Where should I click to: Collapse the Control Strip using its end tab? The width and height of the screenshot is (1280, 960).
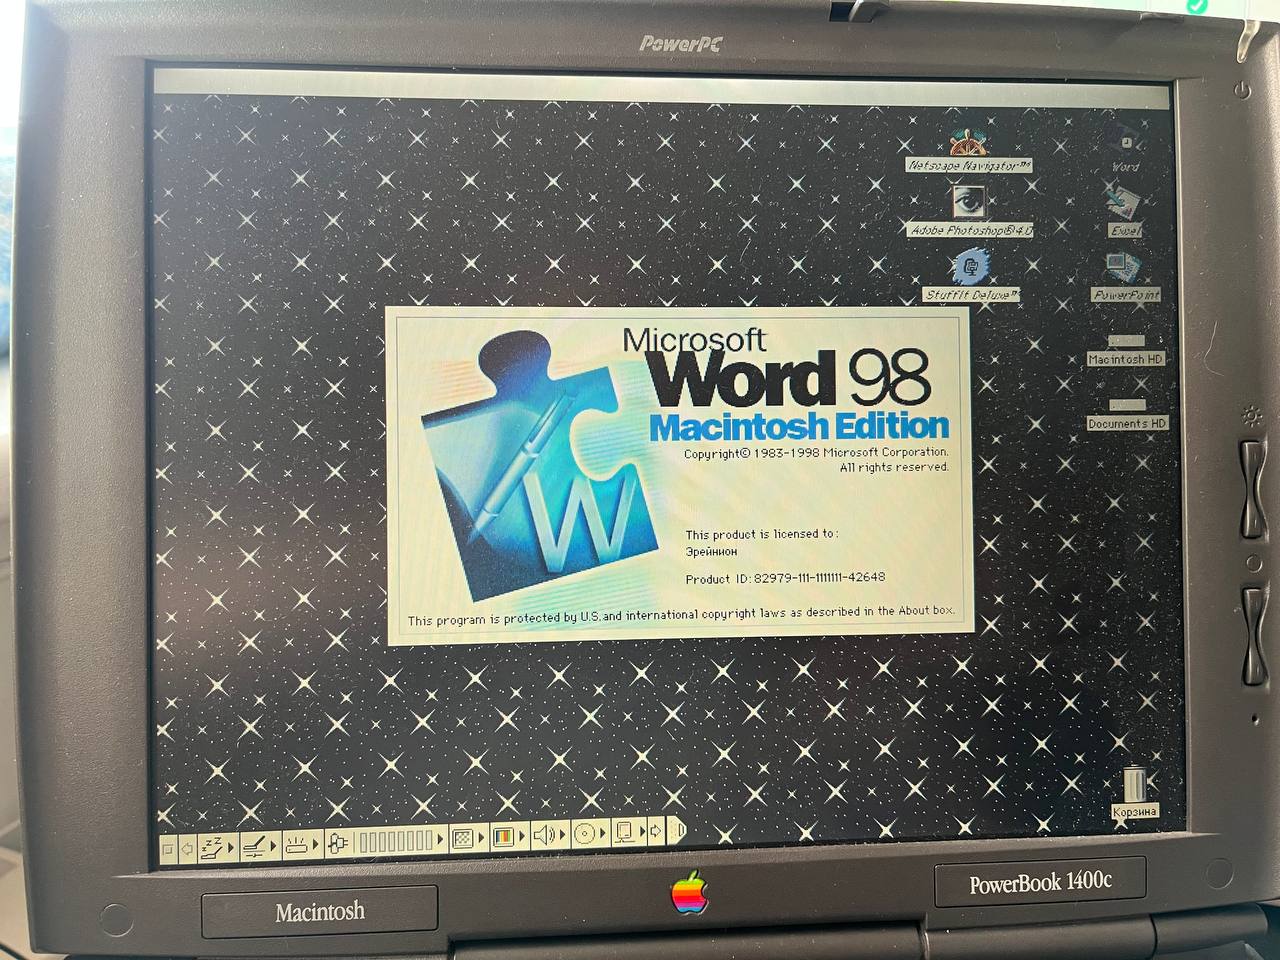coord(677,832)
